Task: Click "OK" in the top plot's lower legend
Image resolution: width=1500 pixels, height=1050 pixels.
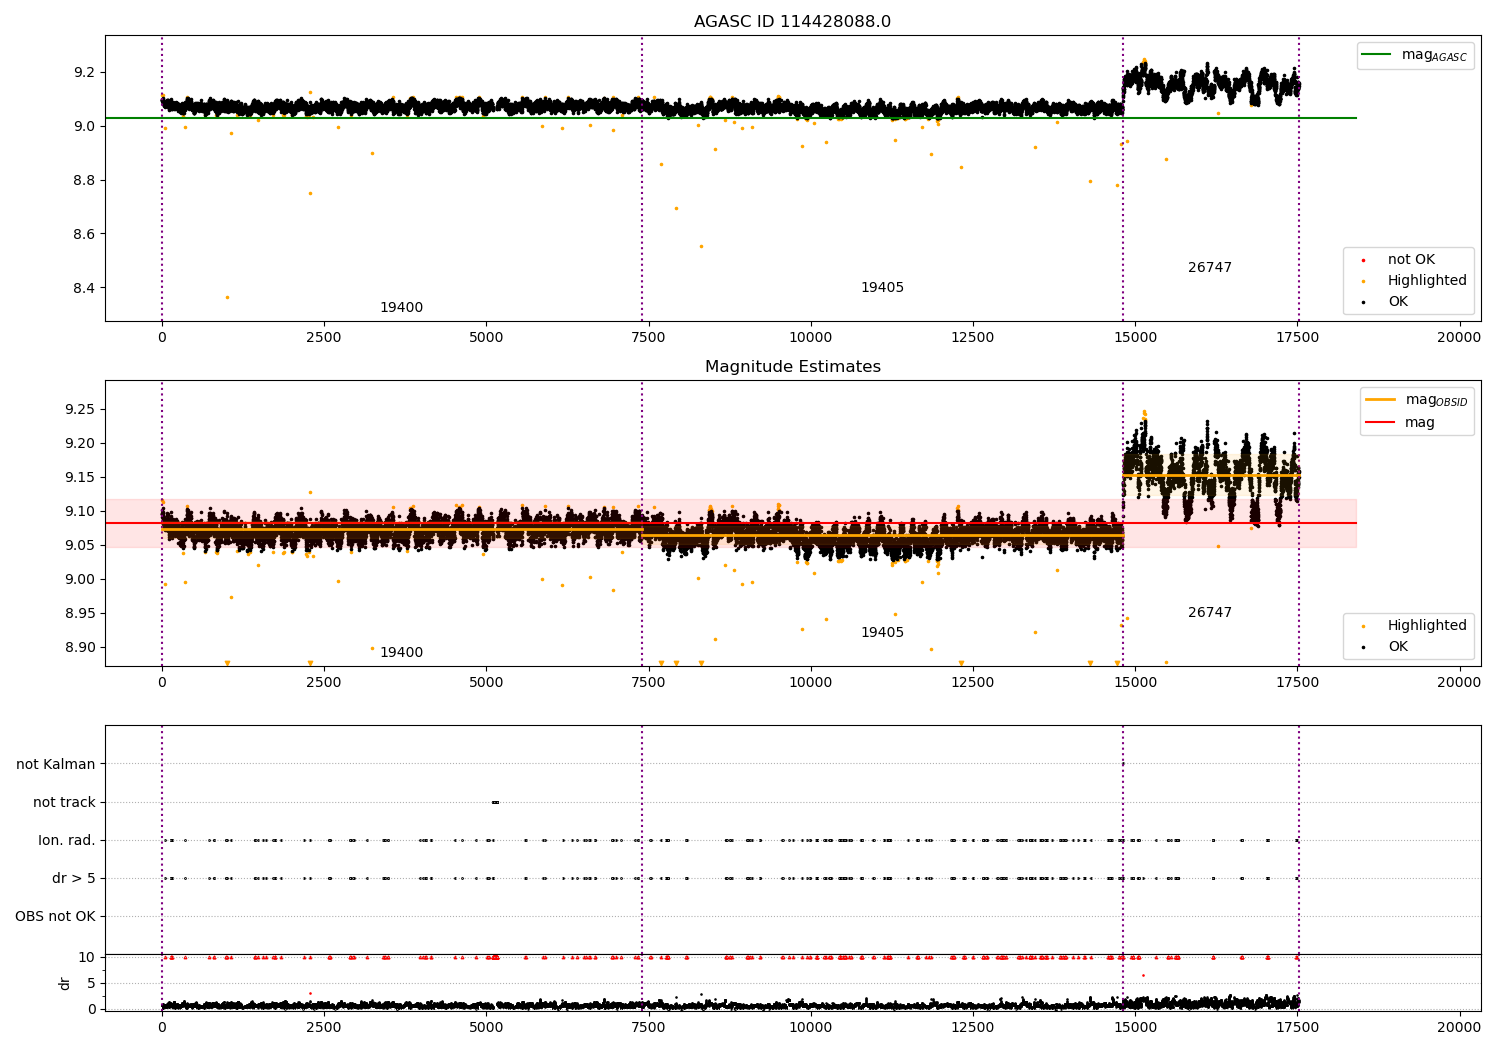Action: 1397,302
